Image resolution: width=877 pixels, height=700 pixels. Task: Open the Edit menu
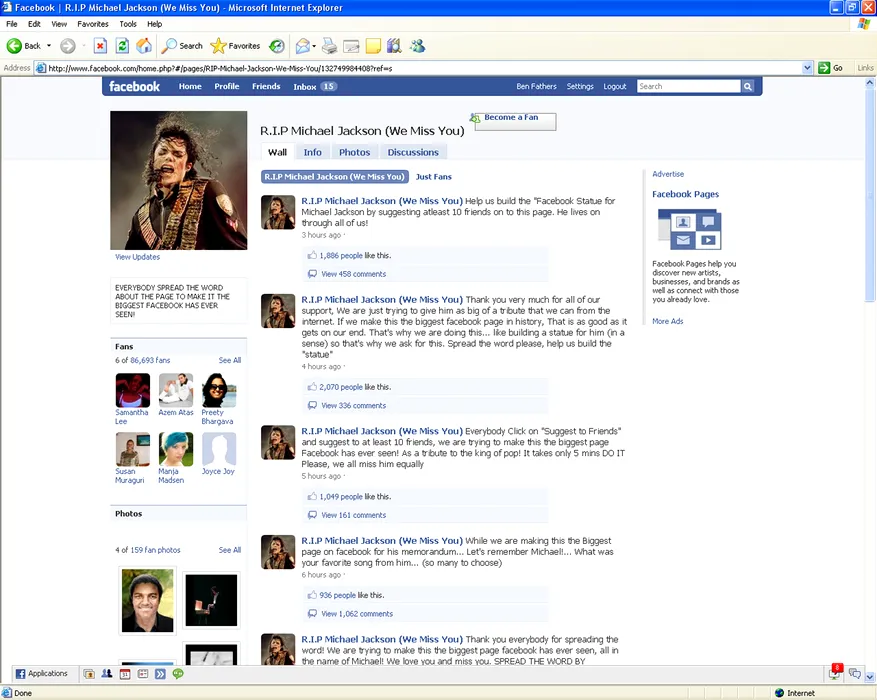[34, 24]
